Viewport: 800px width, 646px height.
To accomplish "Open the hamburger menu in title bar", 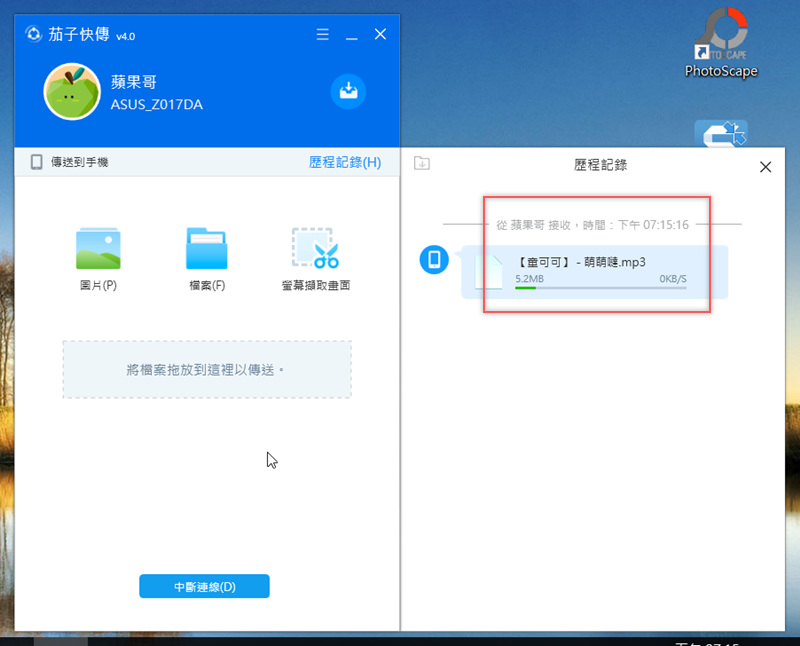I will (x=322, y=34).
